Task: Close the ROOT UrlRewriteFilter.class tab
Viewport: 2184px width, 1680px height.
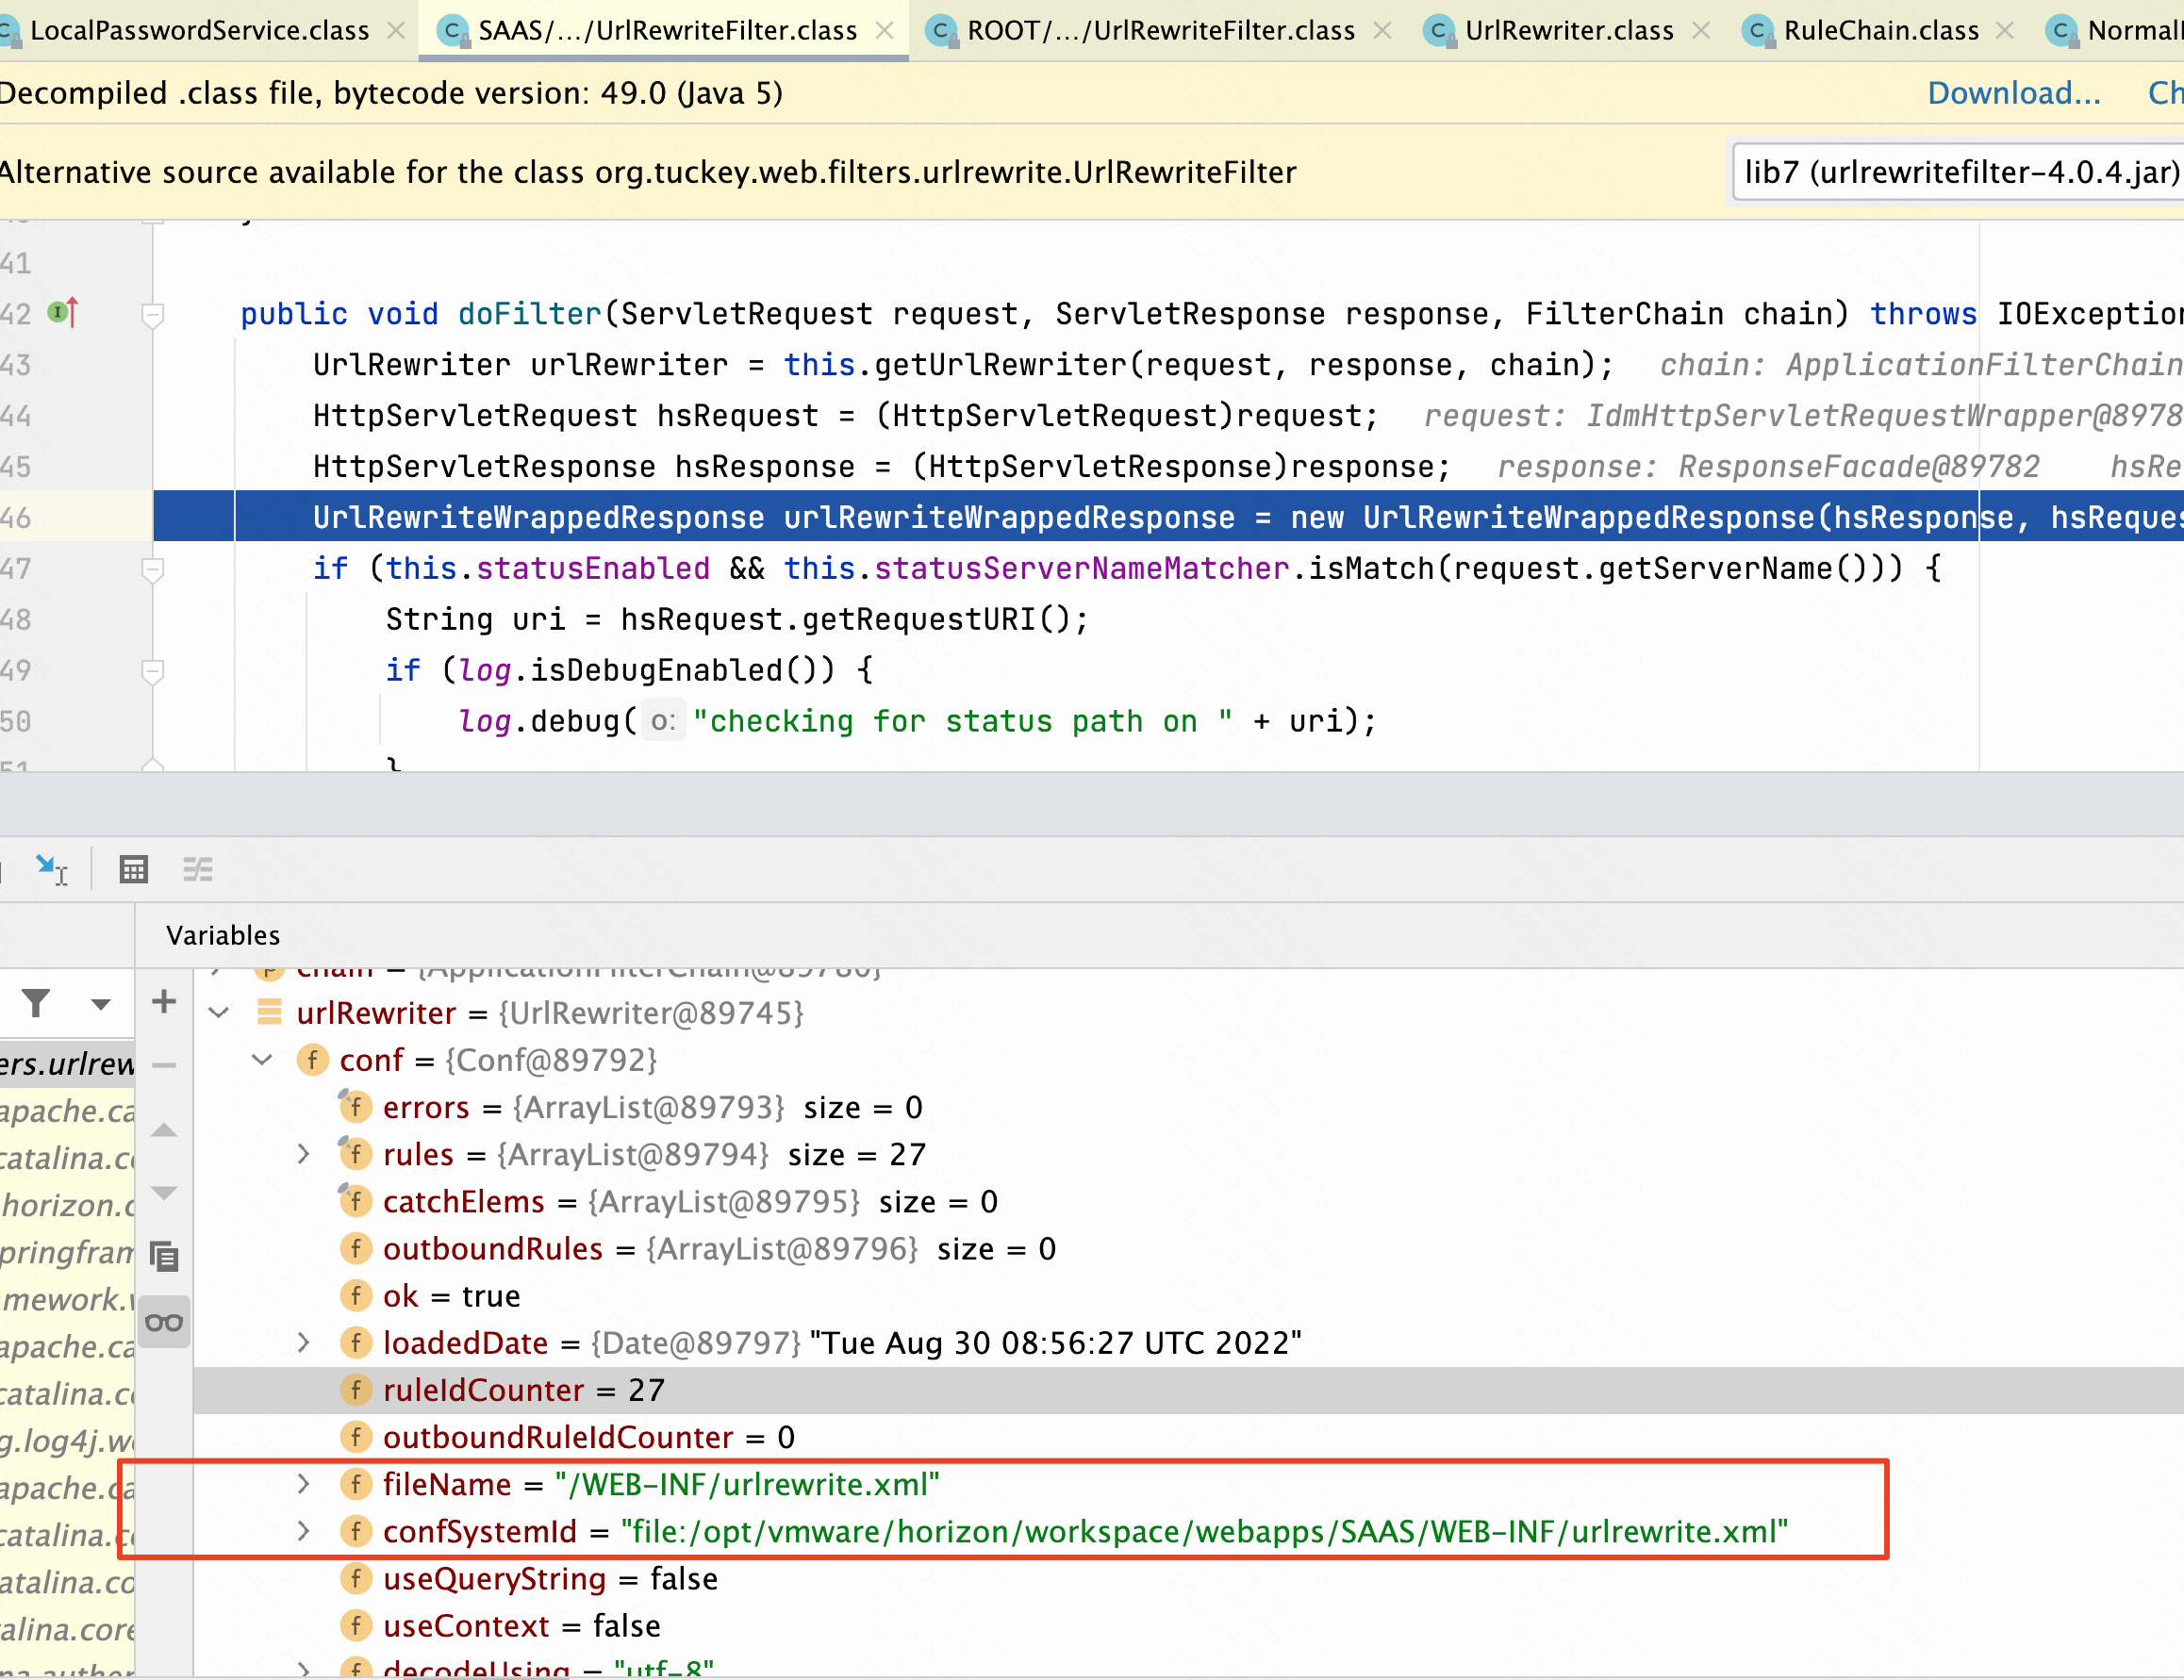Action: tap(1382, 30)
